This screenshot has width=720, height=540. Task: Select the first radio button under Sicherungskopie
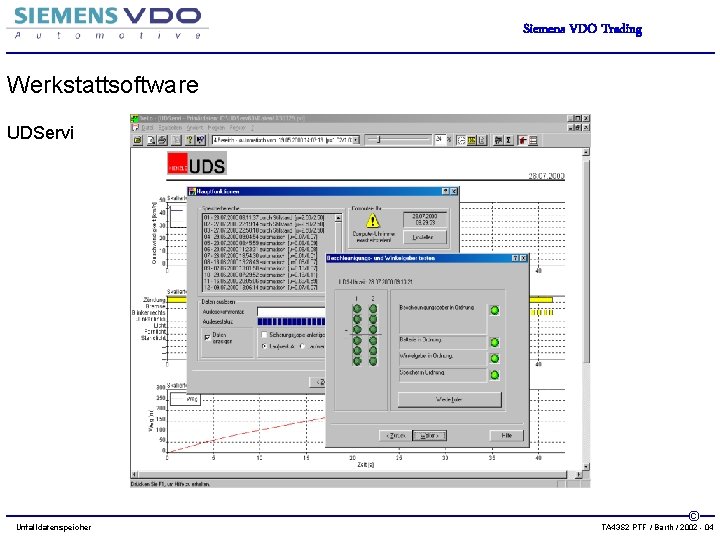tap(264, 346)
